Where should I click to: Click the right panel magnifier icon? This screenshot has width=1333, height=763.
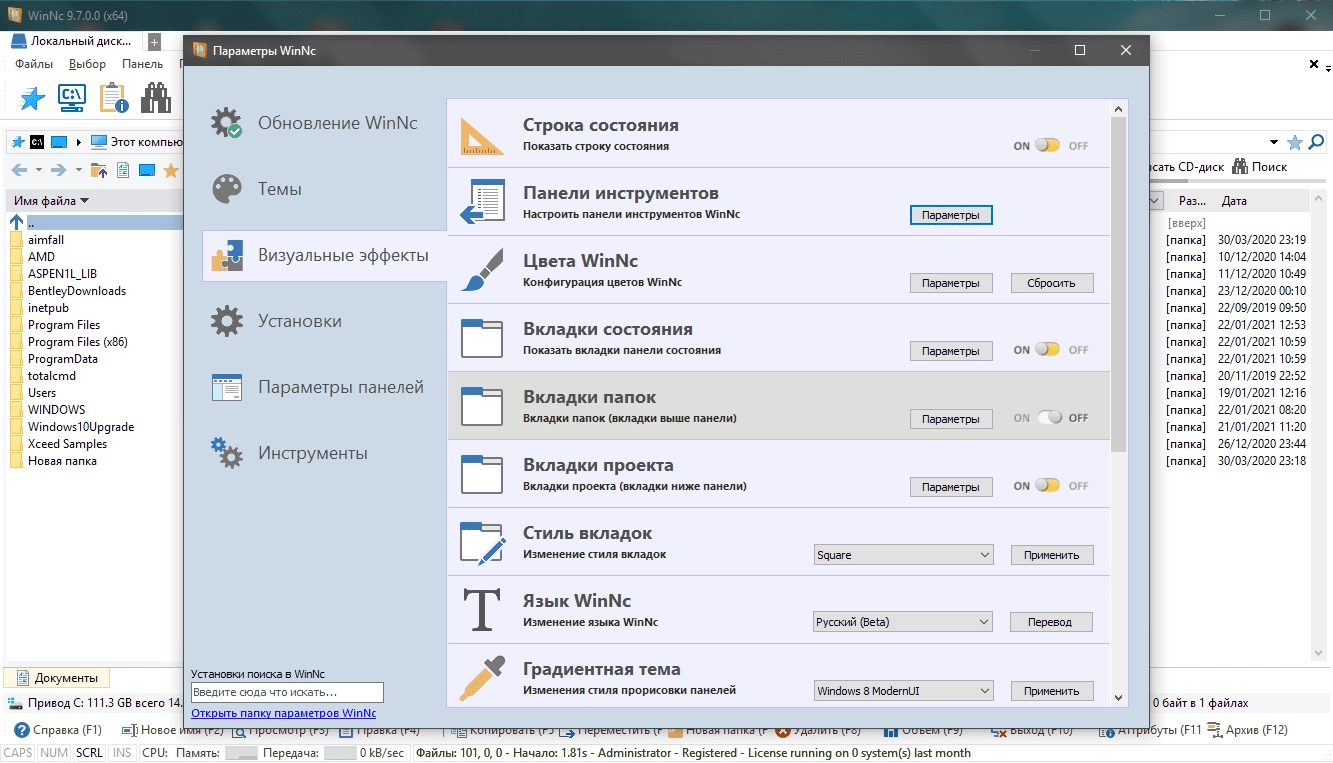(1316, 142)
